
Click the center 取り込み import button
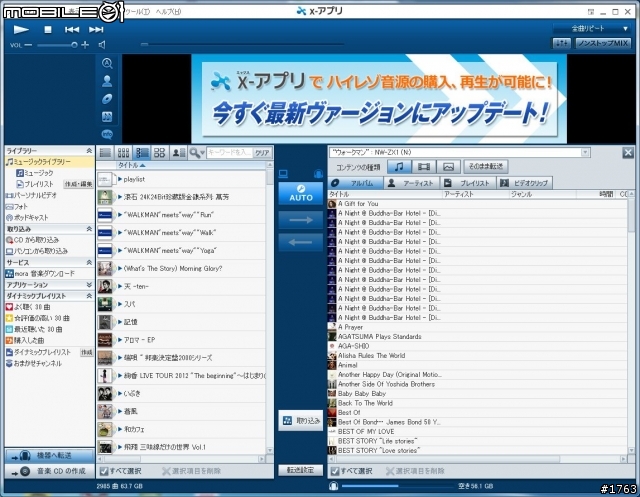[301, 420]
